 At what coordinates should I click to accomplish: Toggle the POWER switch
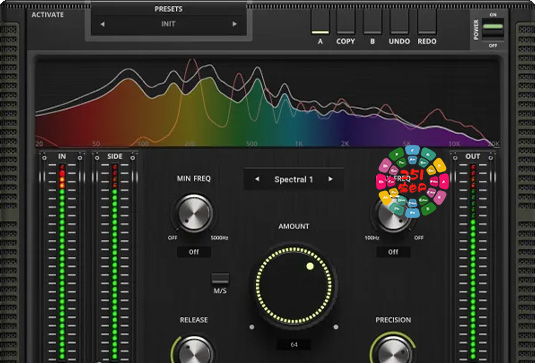point(493,30)
